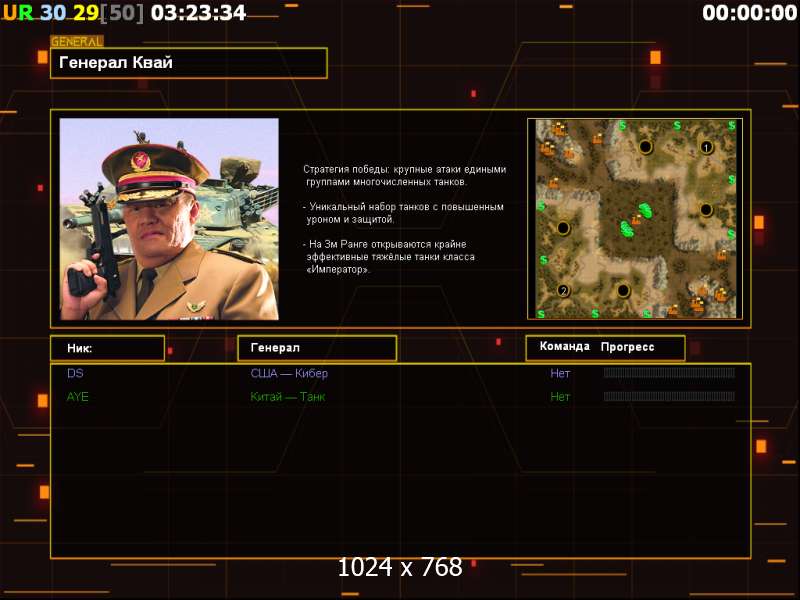Click the 00:00:00 timer
800x600 pixels.
click(749, 13)
